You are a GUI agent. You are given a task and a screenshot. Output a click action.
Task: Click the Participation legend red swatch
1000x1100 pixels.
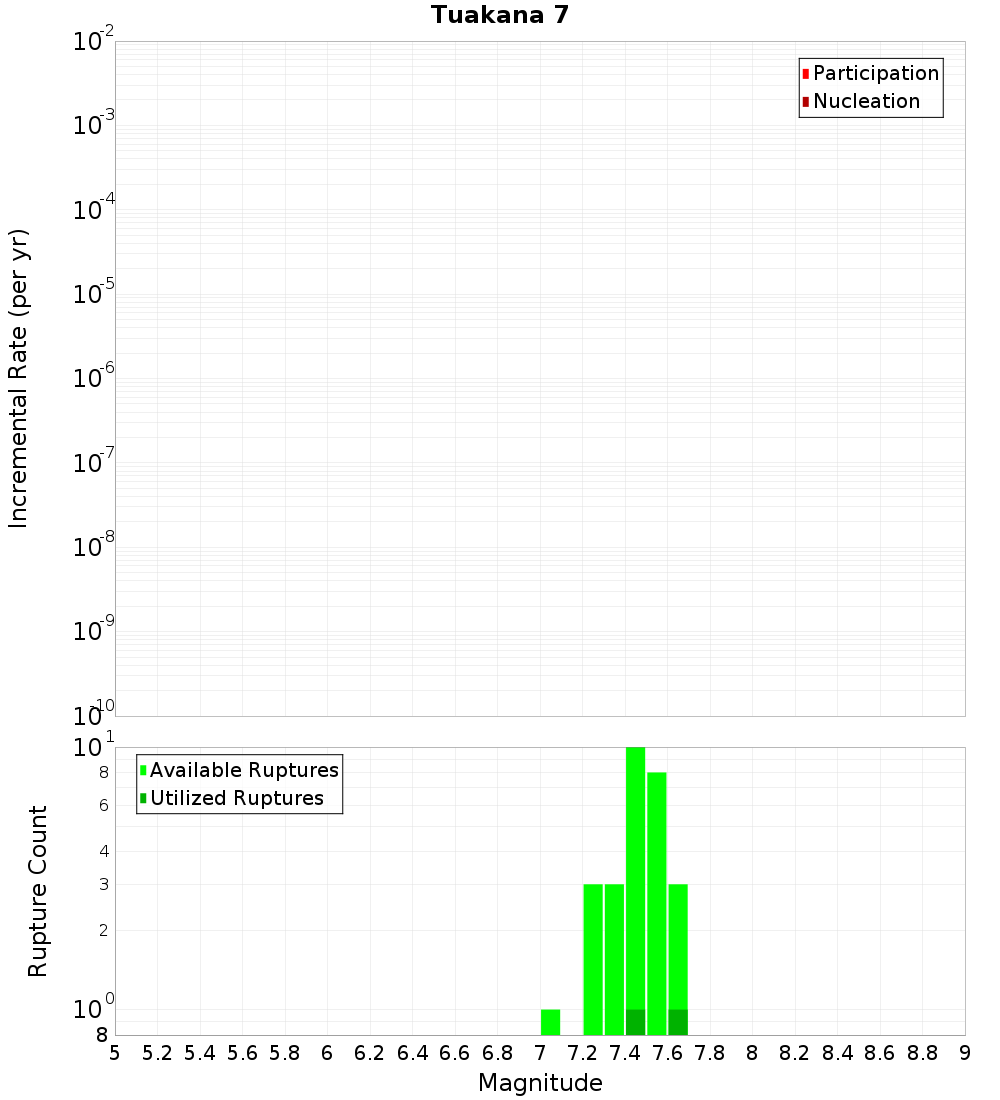click(x=806, y=74)
